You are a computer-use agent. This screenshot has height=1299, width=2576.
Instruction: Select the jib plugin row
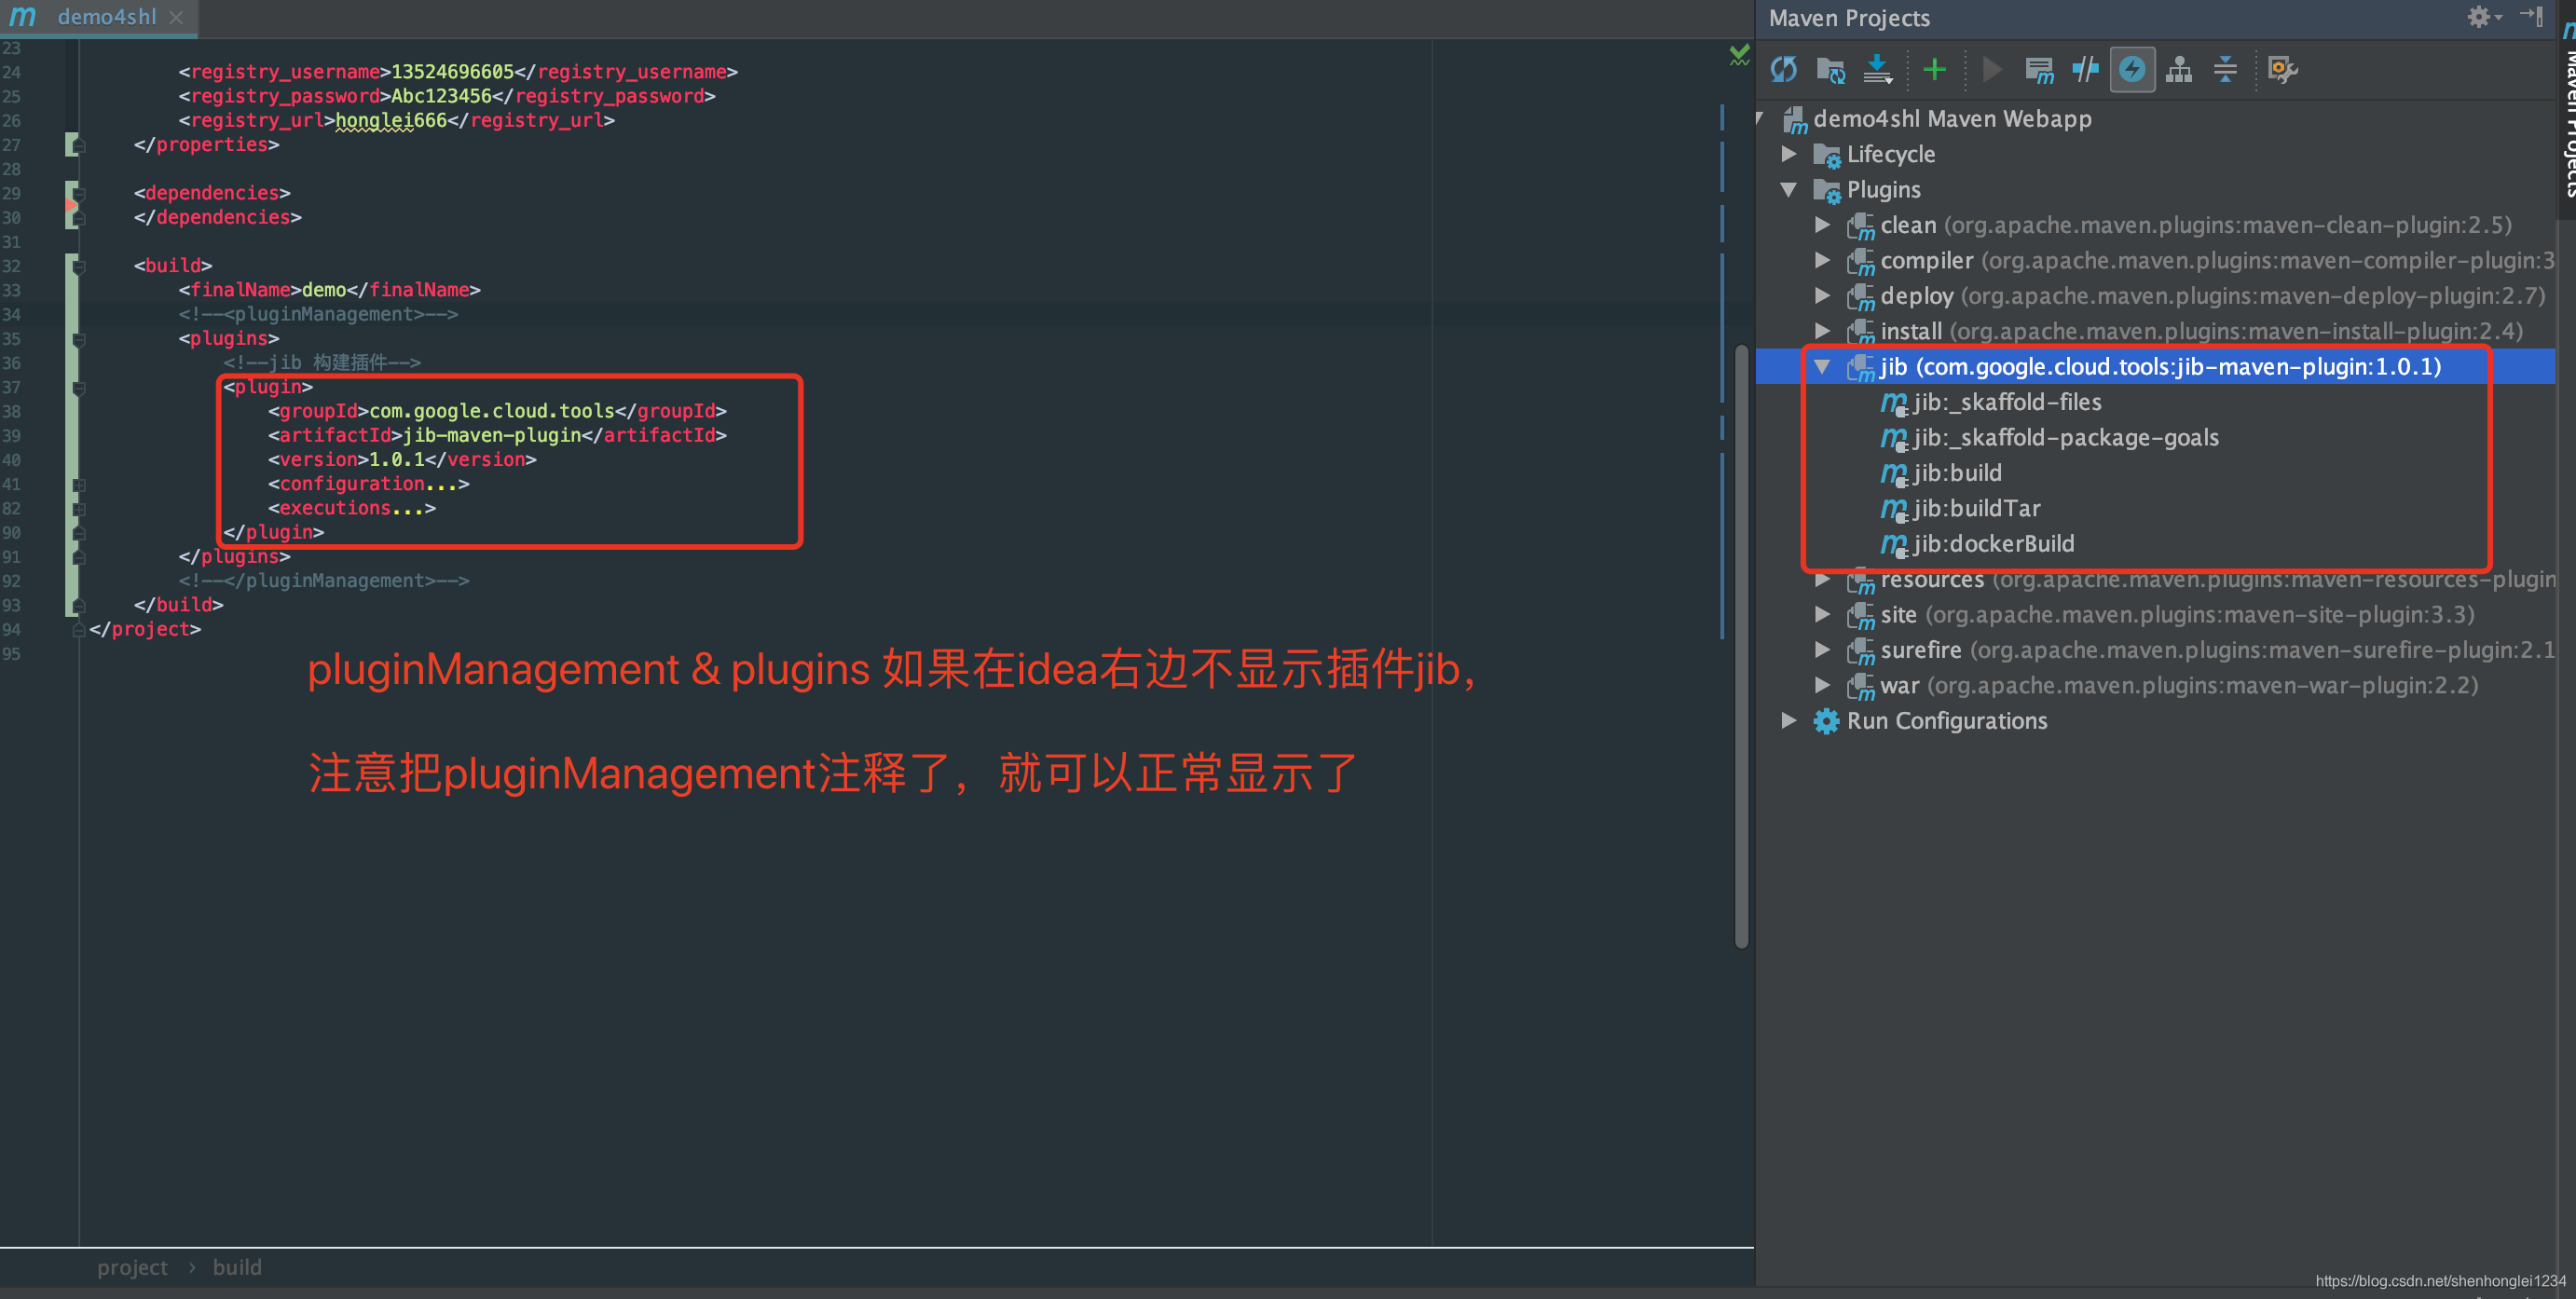tap(2155, 367)
